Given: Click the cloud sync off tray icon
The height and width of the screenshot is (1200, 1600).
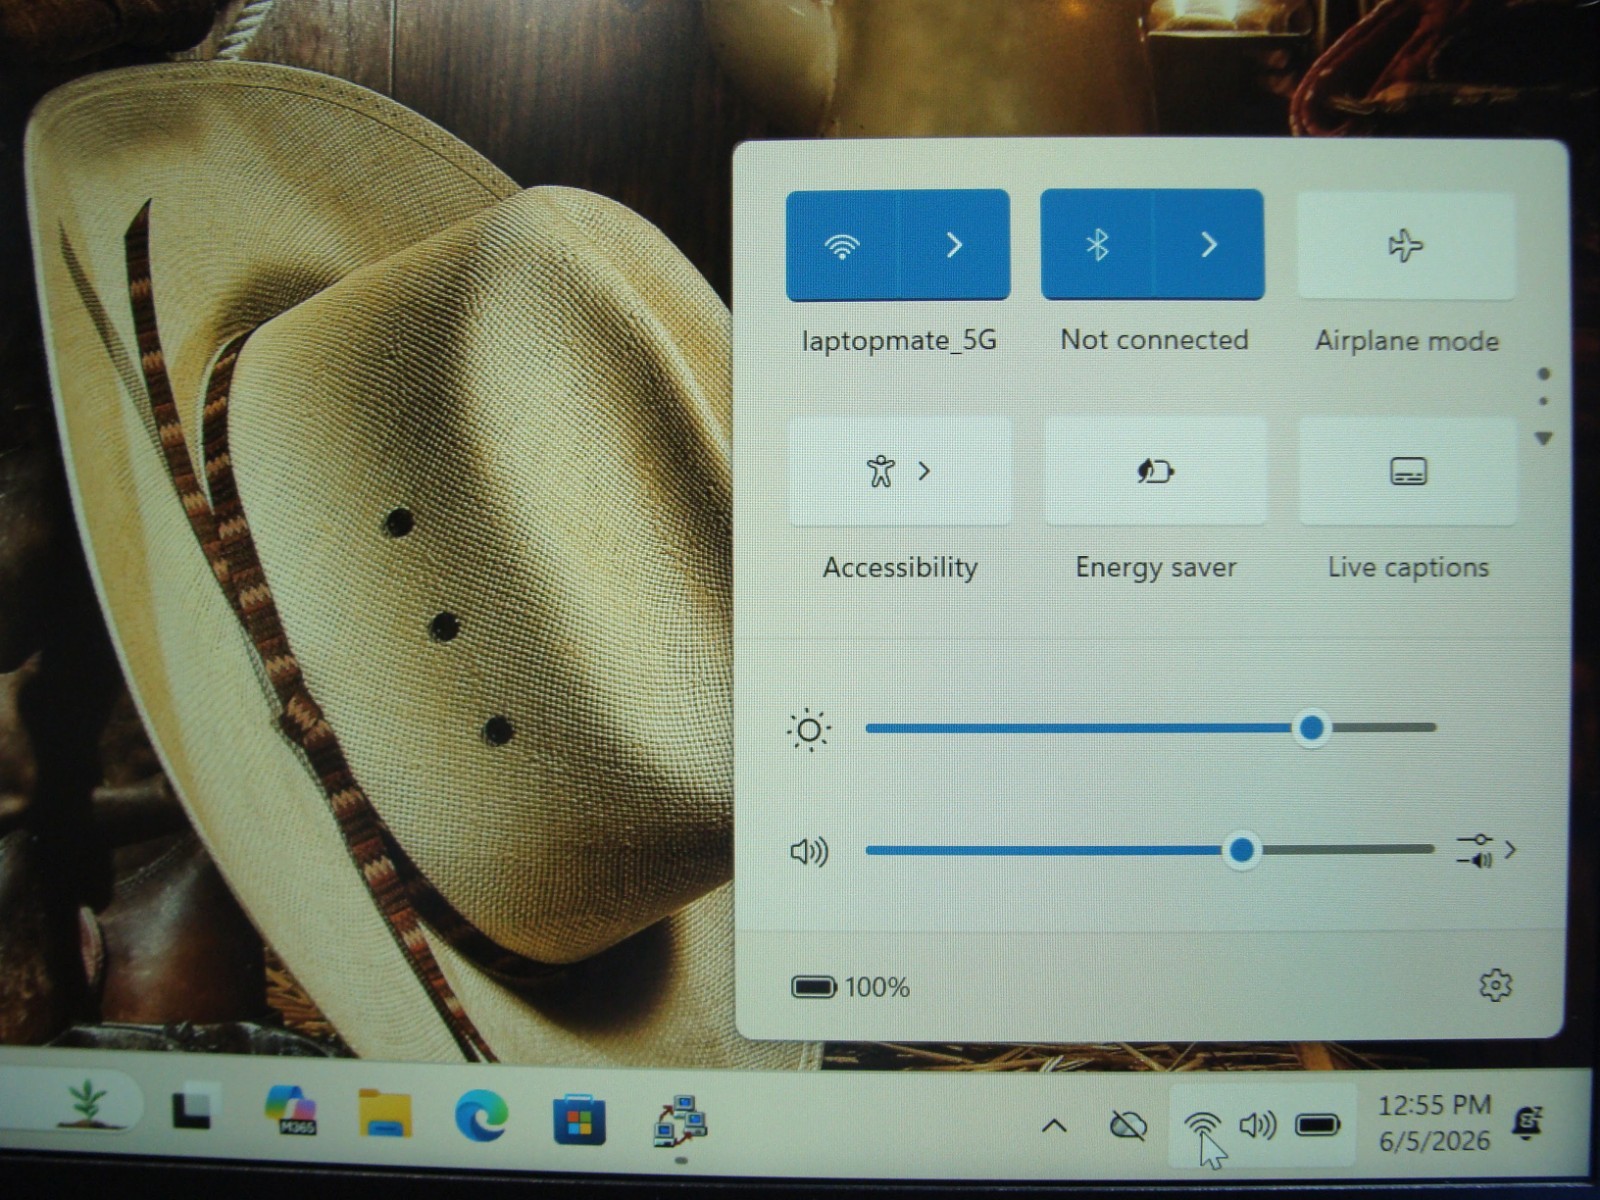Looking at the screenshot, I should (x=1129, y=1126).
